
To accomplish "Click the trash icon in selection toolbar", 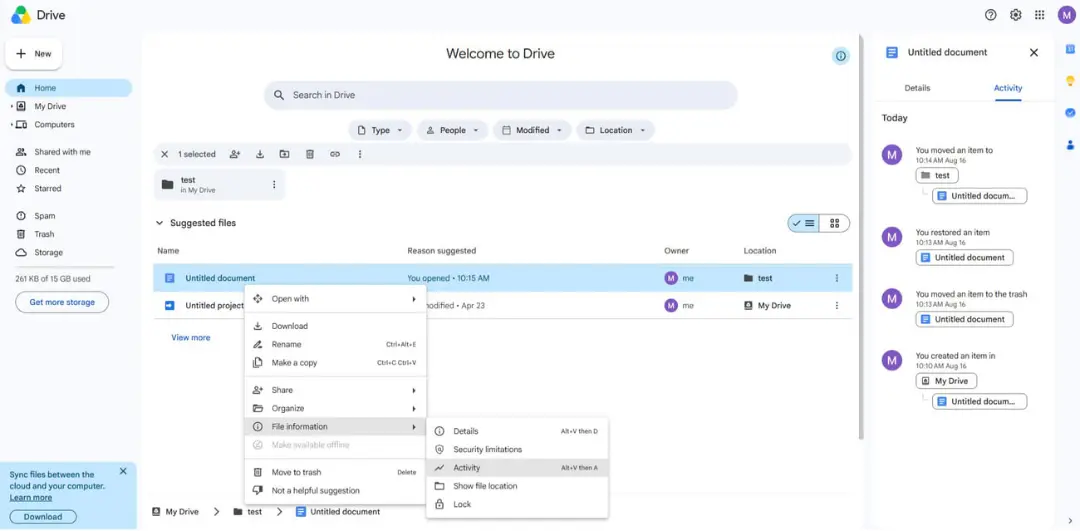I will point(310,154).
